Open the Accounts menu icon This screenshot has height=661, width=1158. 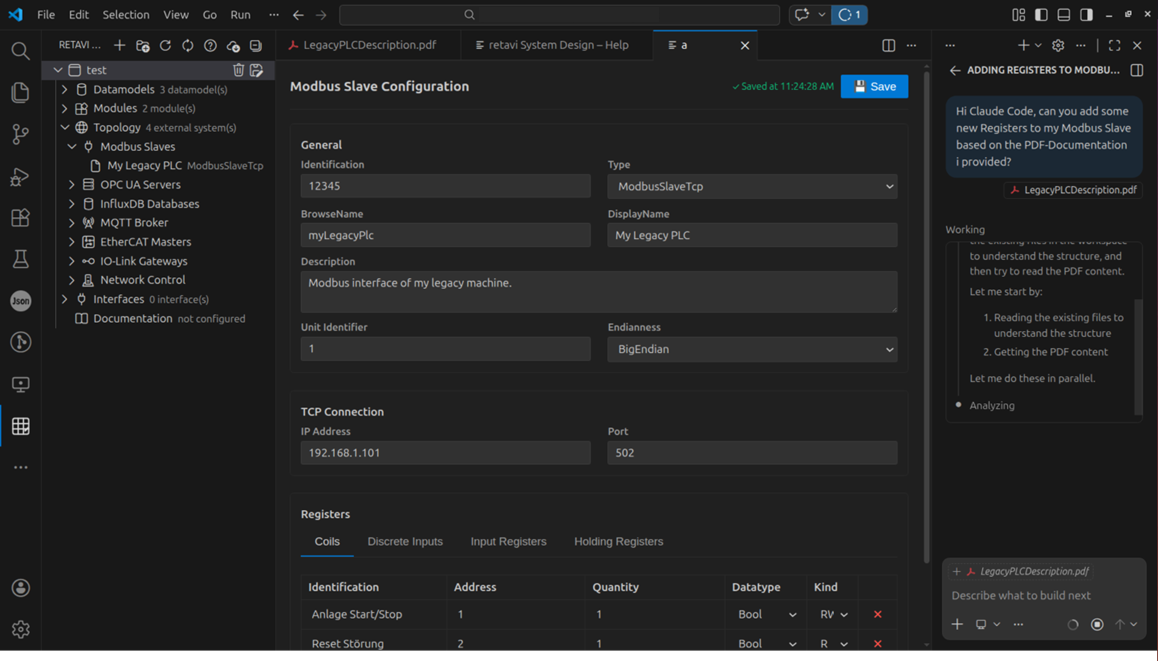pyautogui.click(x=21, y=588)
